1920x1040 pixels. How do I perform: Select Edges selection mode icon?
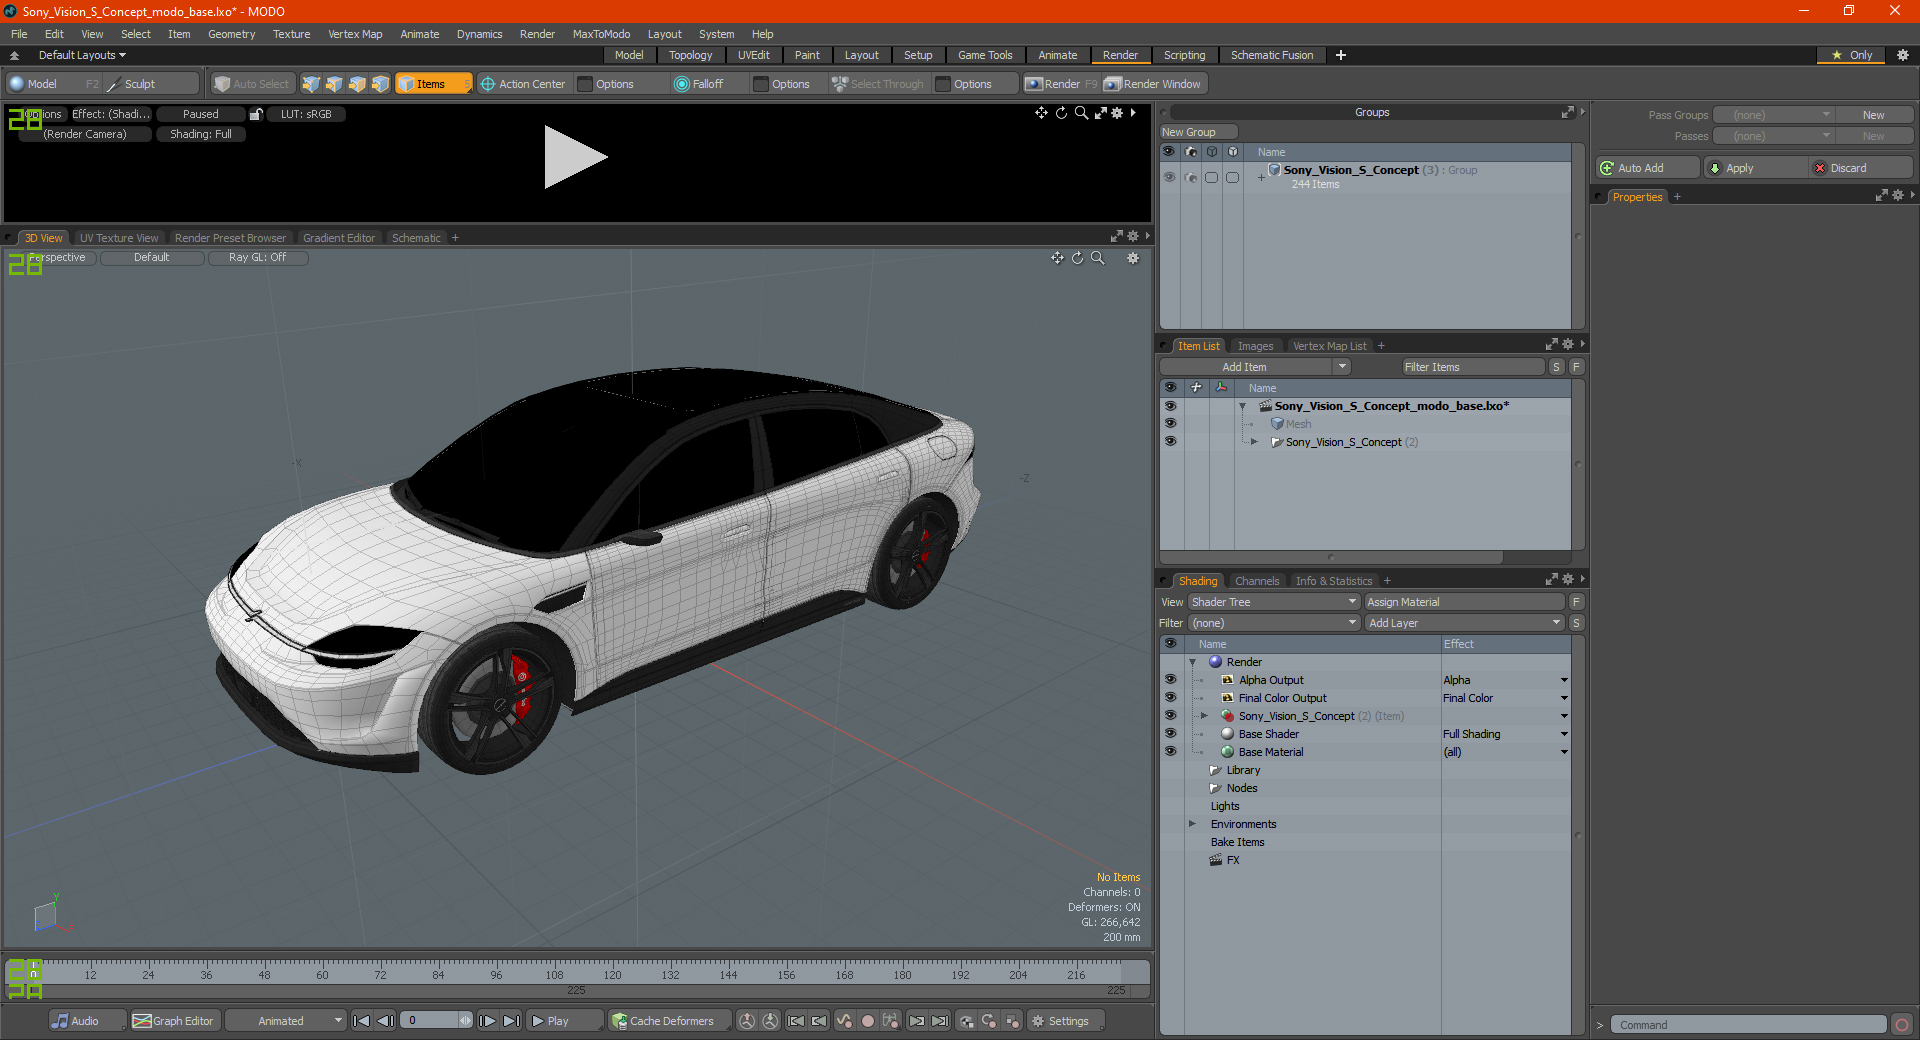click(334, 84)
